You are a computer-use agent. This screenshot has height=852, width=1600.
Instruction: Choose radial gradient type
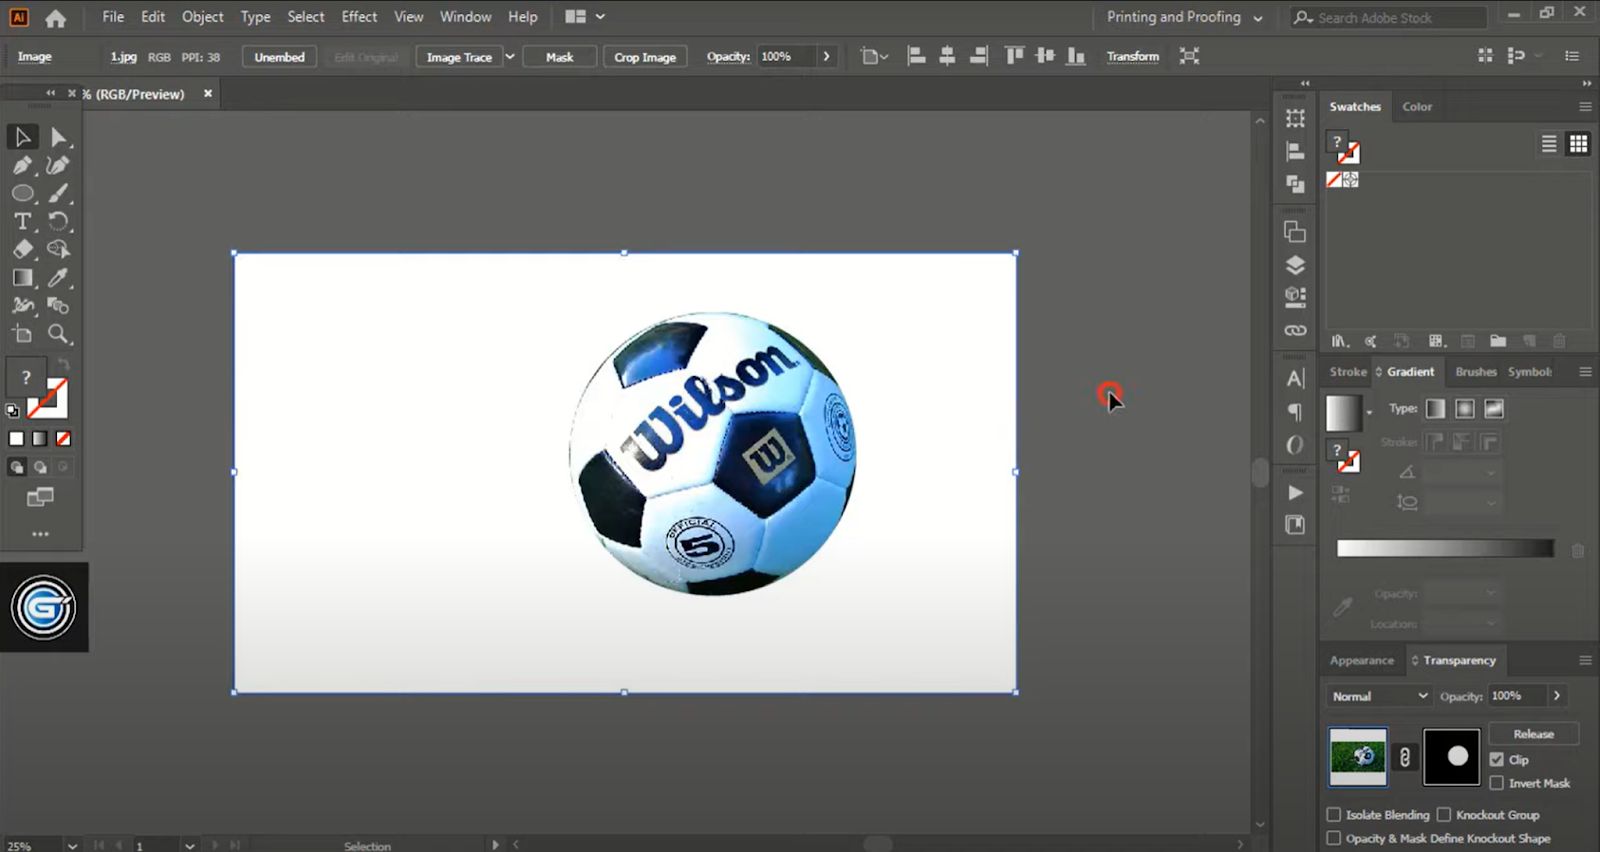[1465, 409]
